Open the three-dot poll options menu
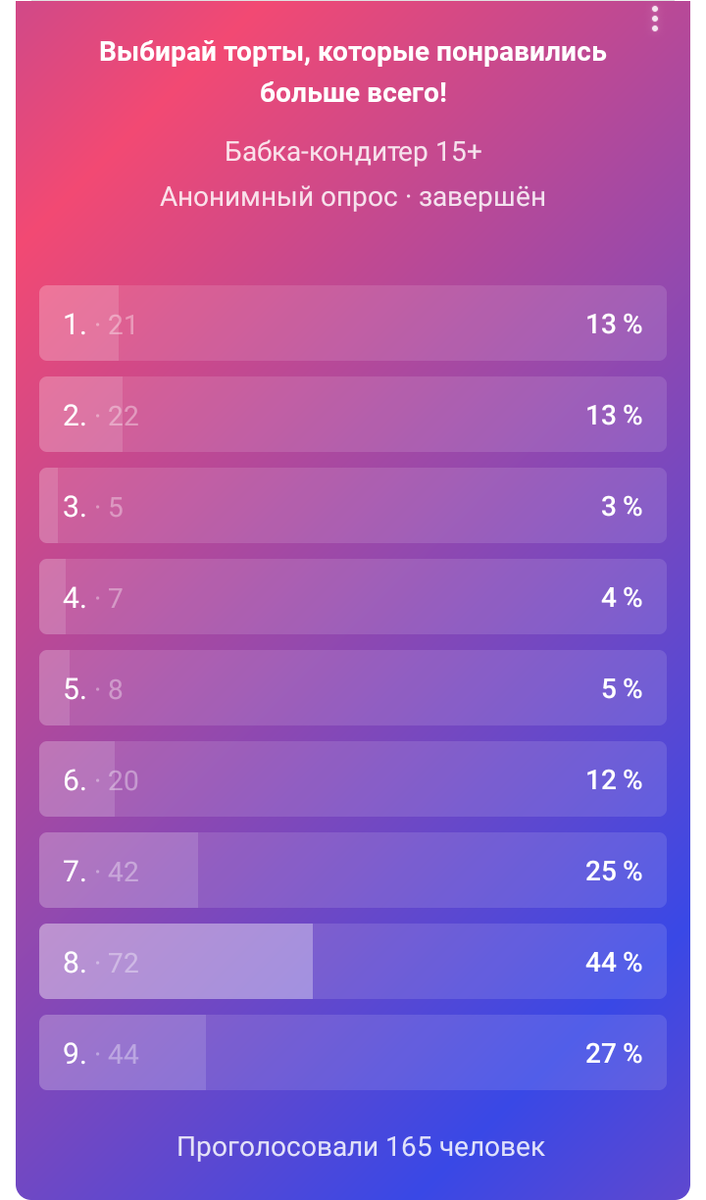The image size is (706, 1200). (x=654, y=19)
